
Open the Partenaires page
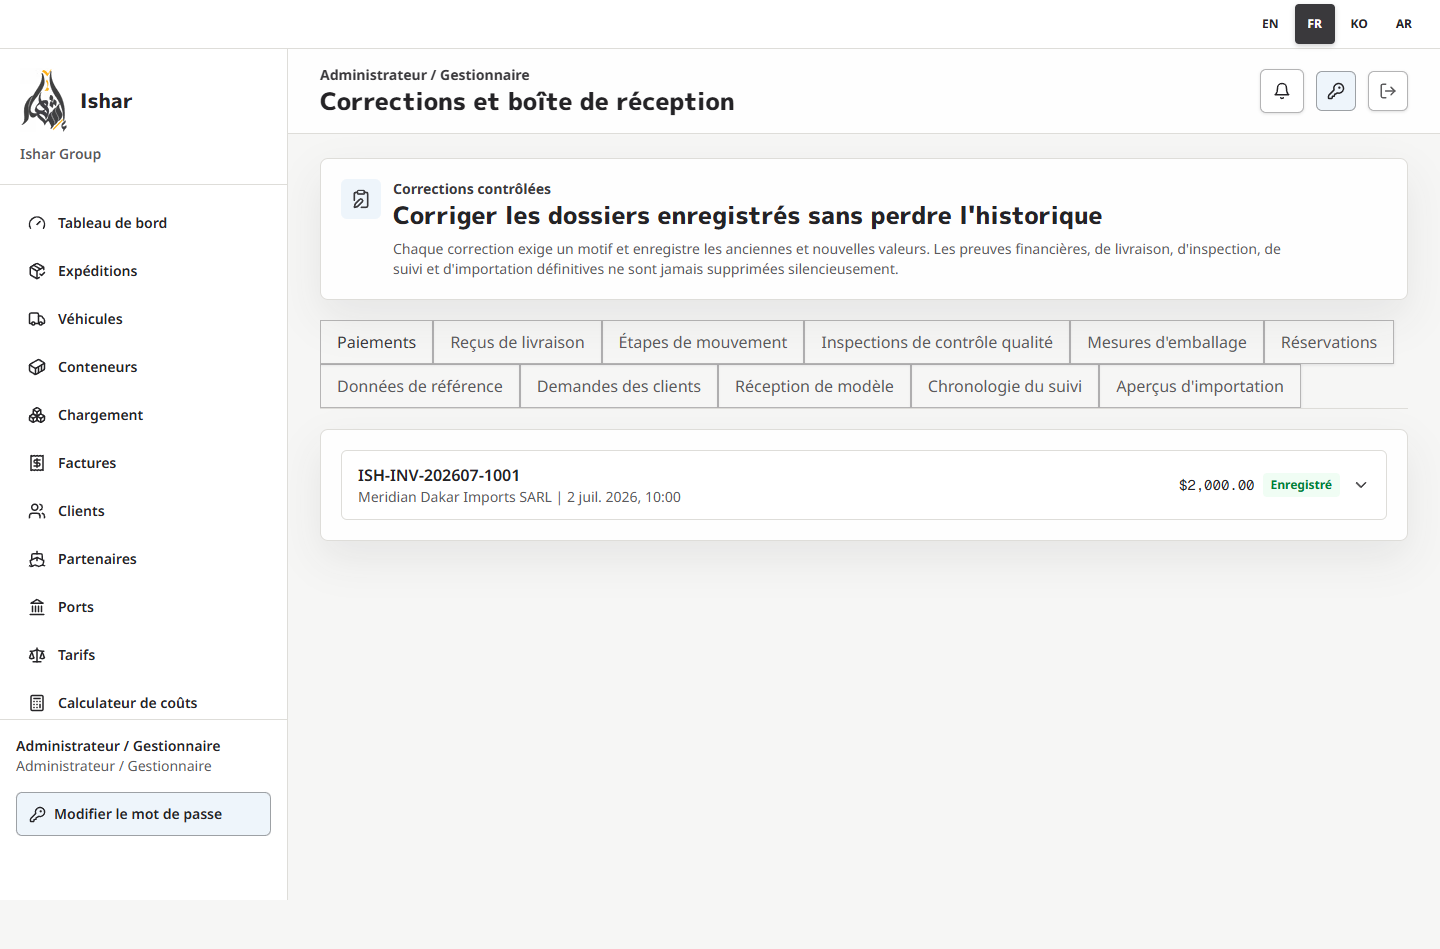tap(143, 559)
